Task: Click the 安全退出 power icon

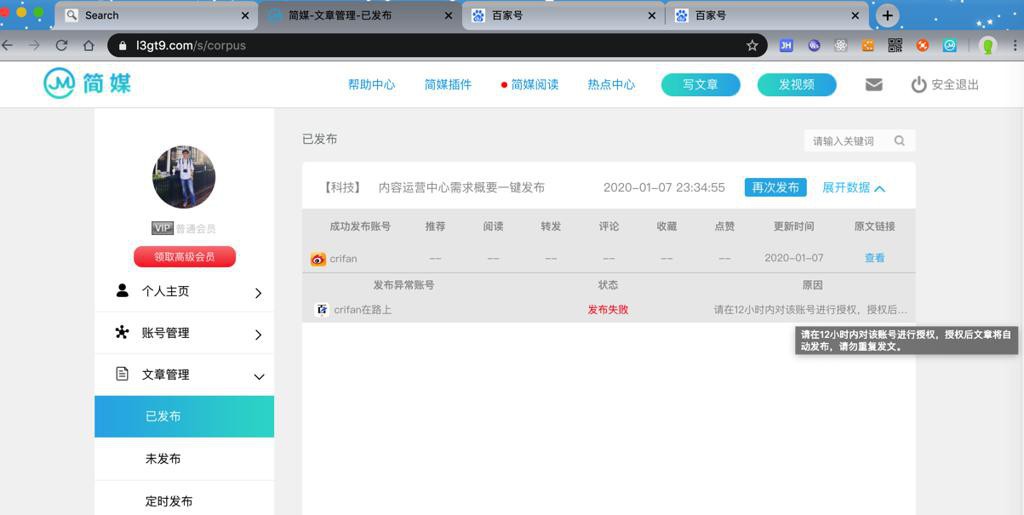Action: tap(919, 85)
